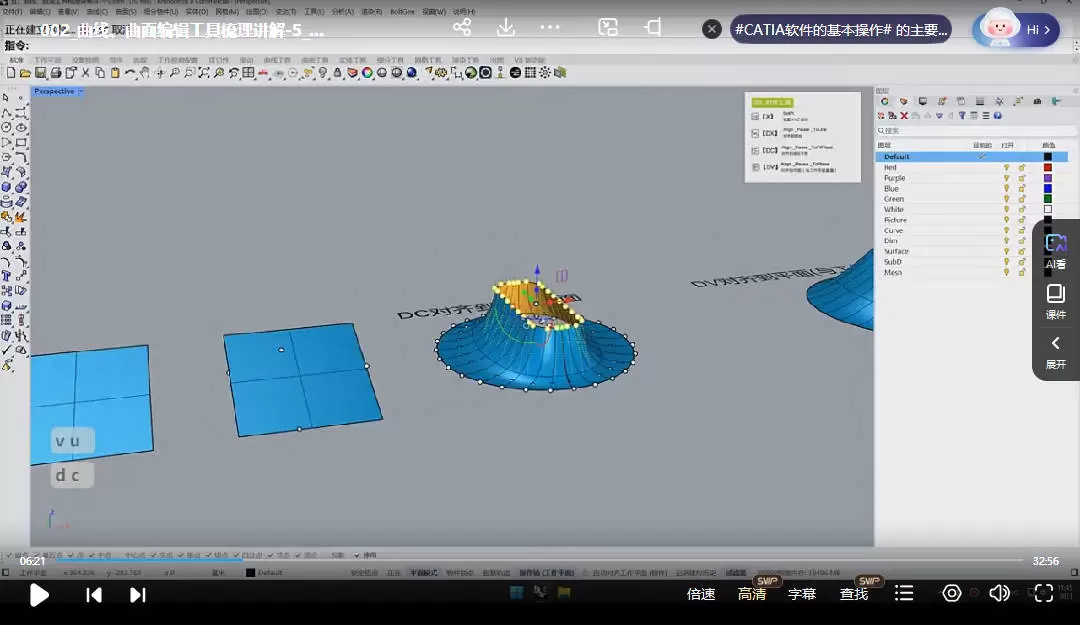The image size is (1080, 625).
Task: Click the New file icon in Rhino toolbar
Action: point(10,73)
